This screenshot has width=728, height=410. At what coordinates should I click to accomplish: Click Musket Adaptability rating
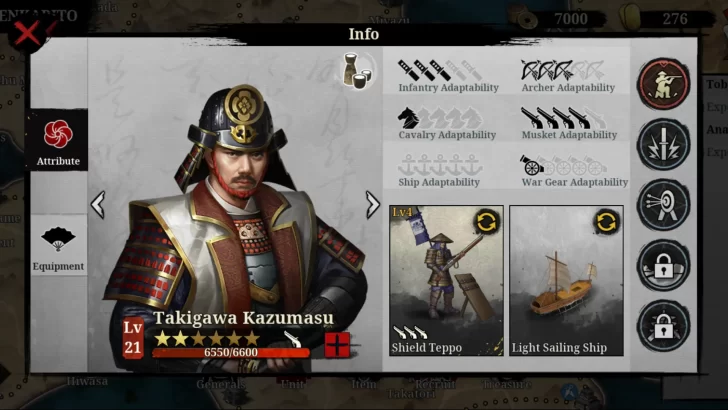563,118
